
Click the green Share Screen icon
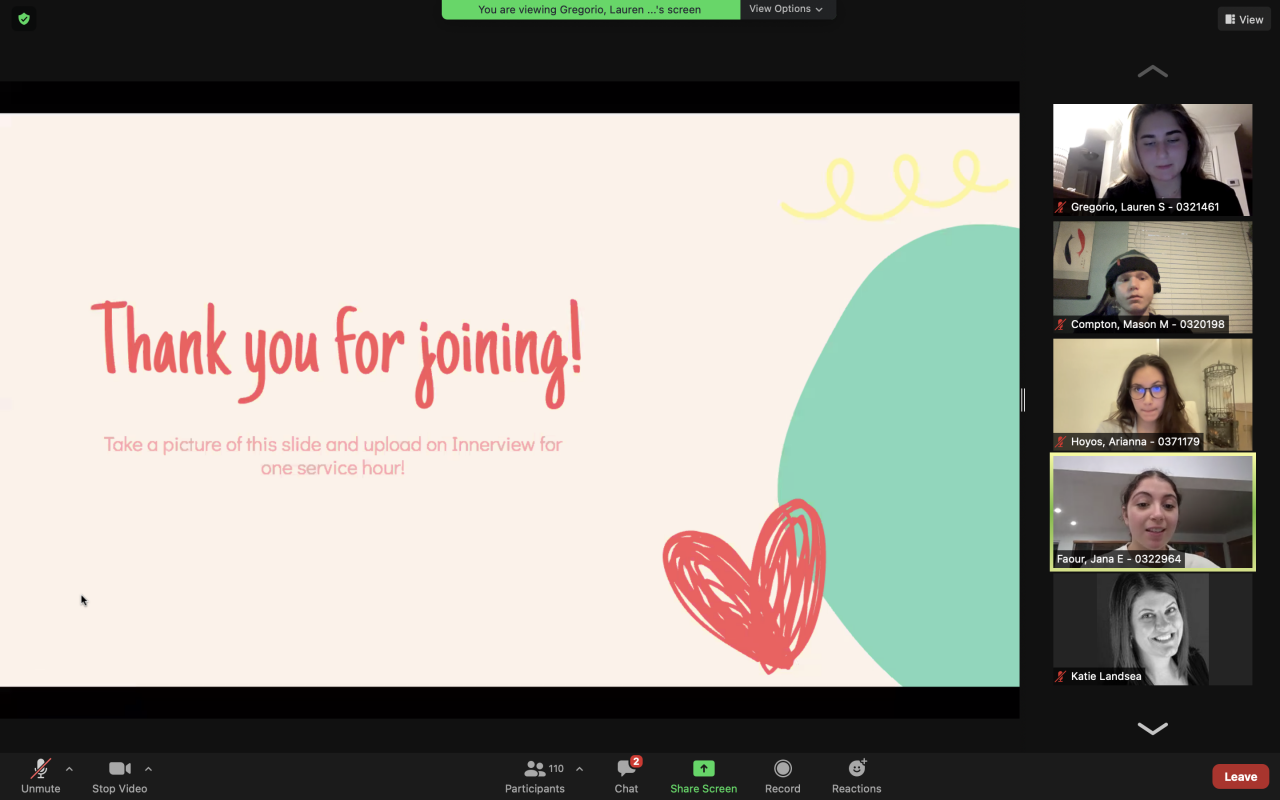click(704, 768)
